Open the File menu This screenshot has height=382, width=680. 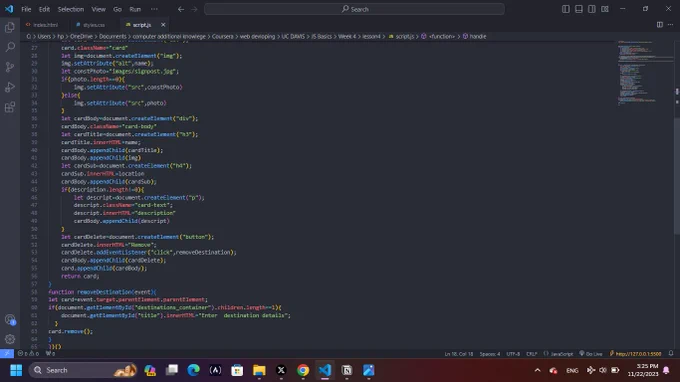coord(26,9)
